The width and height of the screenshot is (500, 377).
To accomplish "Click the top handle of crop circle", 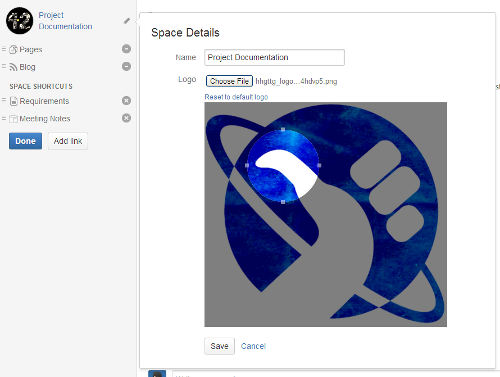I will click(283, 129).
